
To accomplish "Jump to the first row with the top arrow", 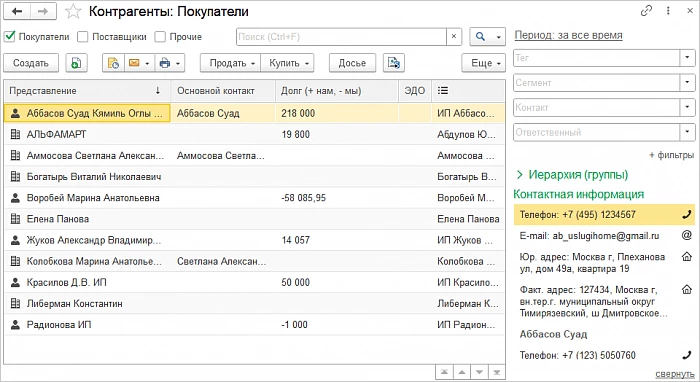I will tap(444, 372).
